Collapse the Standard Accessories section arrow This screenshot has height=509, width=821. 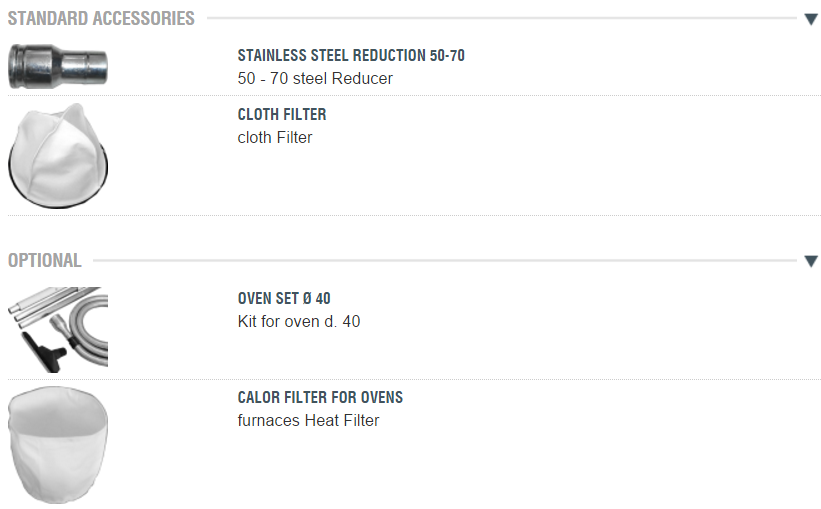(811, 19)
